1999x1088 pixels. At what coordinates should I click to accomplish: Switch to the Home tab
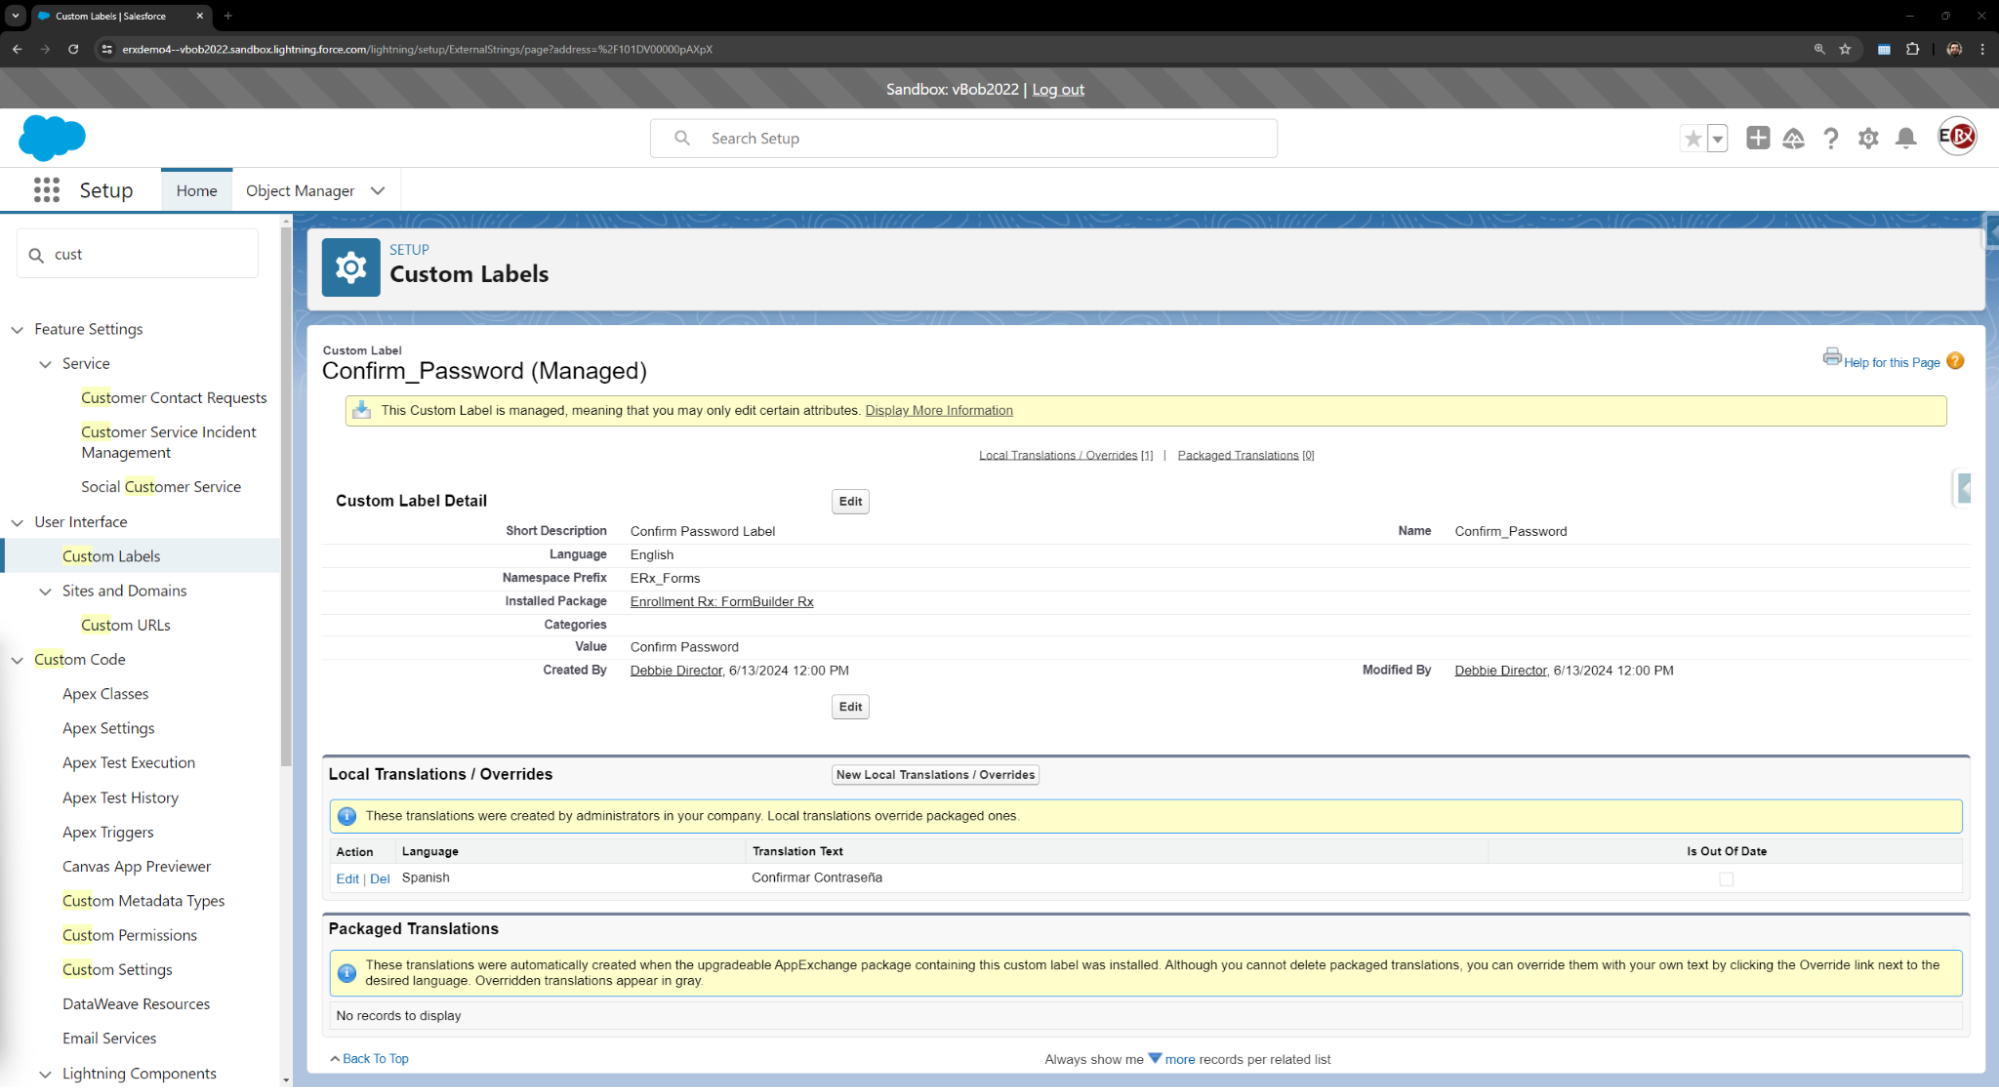(x=196, y=191)
